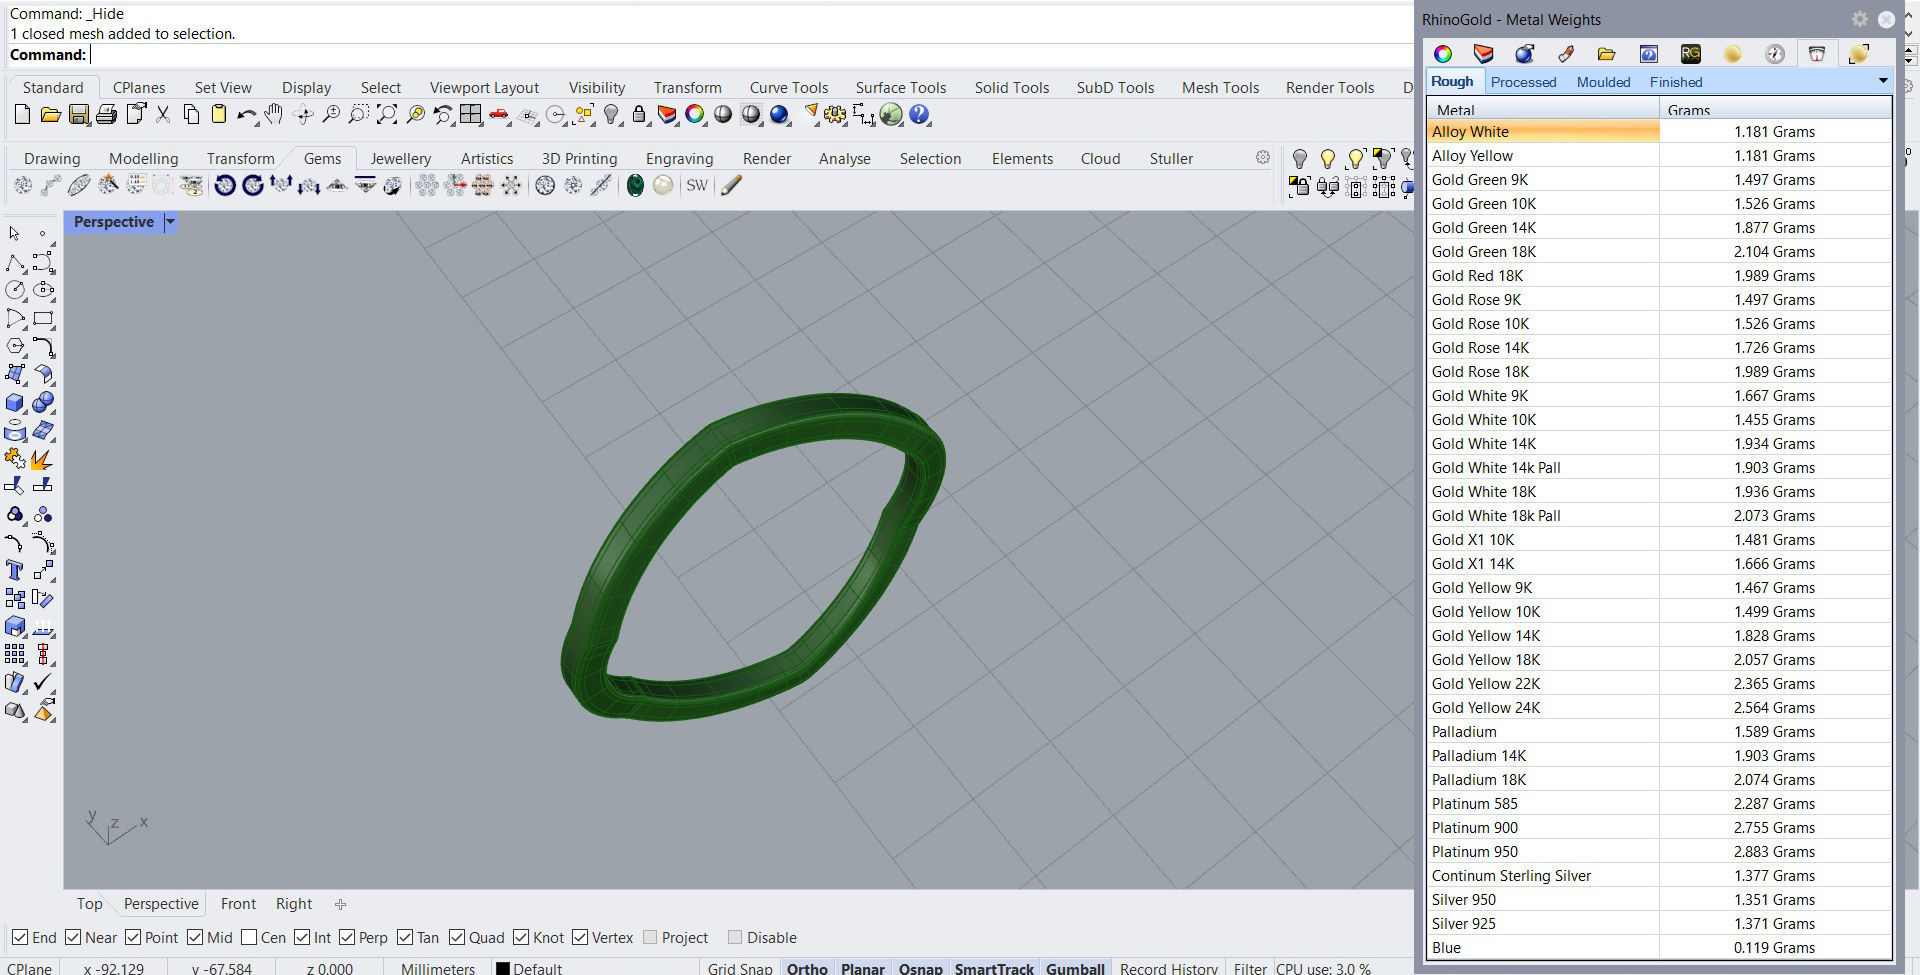This screenshot has width=1920, height=975.
Task: Click the New file icon in Standard toolbar
Action: pyautogui.click(x=22, y=115)
